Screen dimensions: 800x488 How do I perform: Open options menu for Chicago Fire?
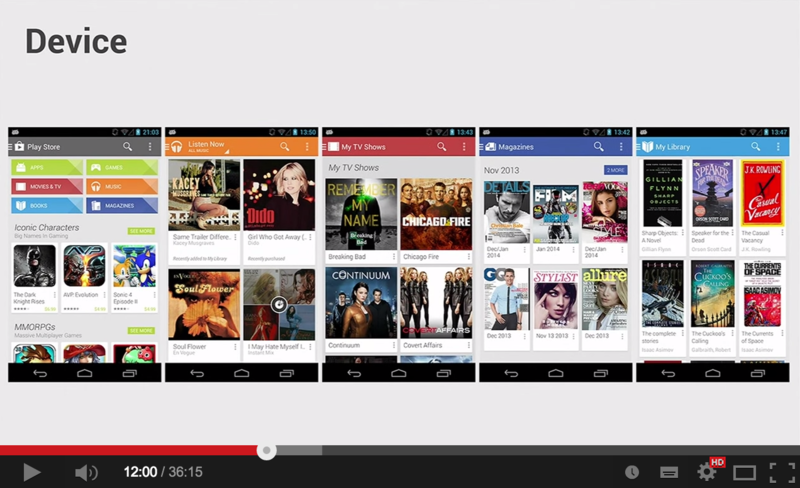click(468, 257)
